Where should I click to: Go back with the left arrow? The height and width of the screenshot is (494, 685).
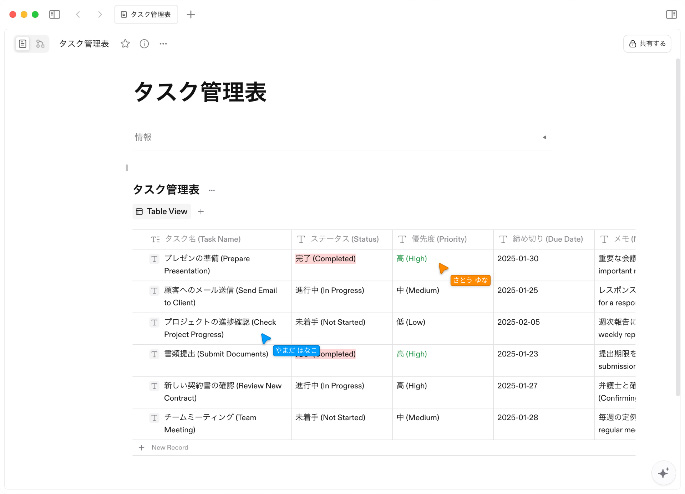78,15
